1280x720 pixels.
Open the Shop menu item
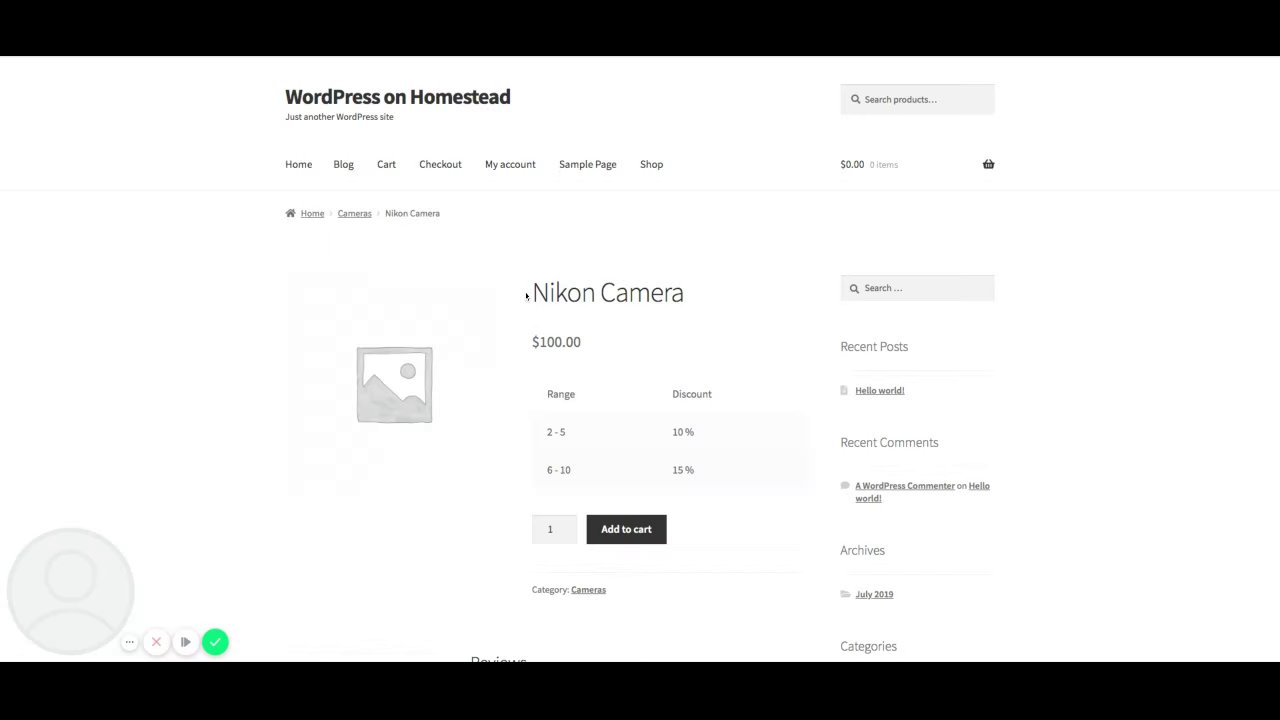(x=651, y=164)
